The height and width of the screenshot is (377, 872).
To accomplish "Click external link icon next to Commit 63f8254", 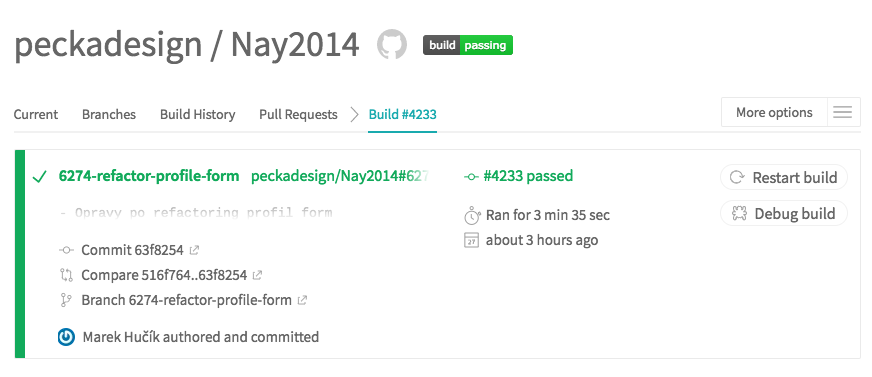I will [x=194, y=250].
